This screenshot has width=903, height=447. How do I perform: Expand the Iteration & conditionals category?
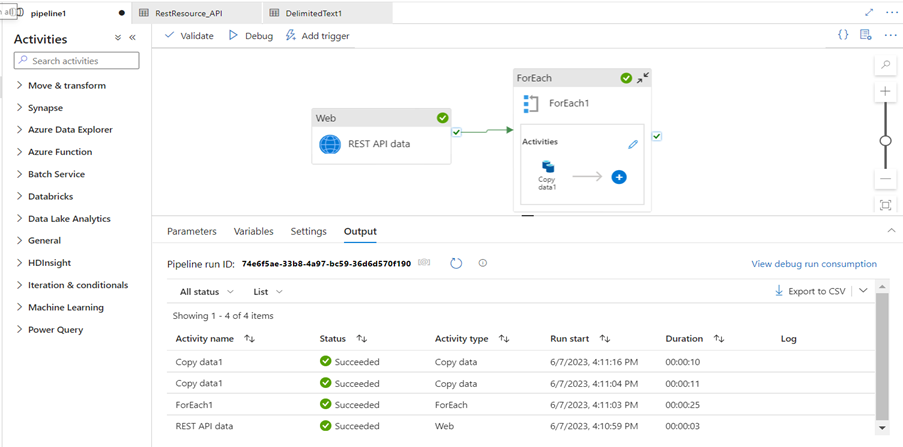coord(79,285)
